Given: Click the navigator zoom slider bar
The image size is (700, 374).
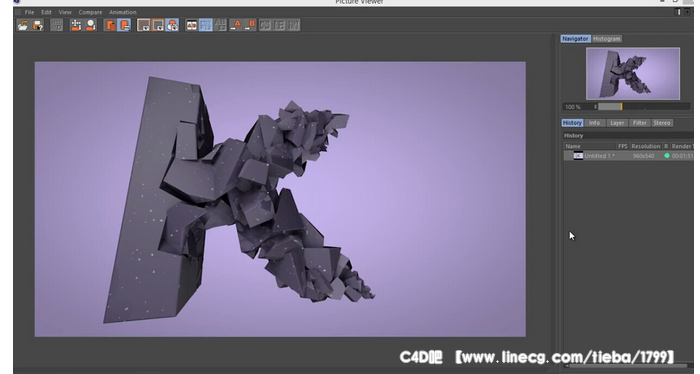Looking at the screenshot, I should coord(644,107).
